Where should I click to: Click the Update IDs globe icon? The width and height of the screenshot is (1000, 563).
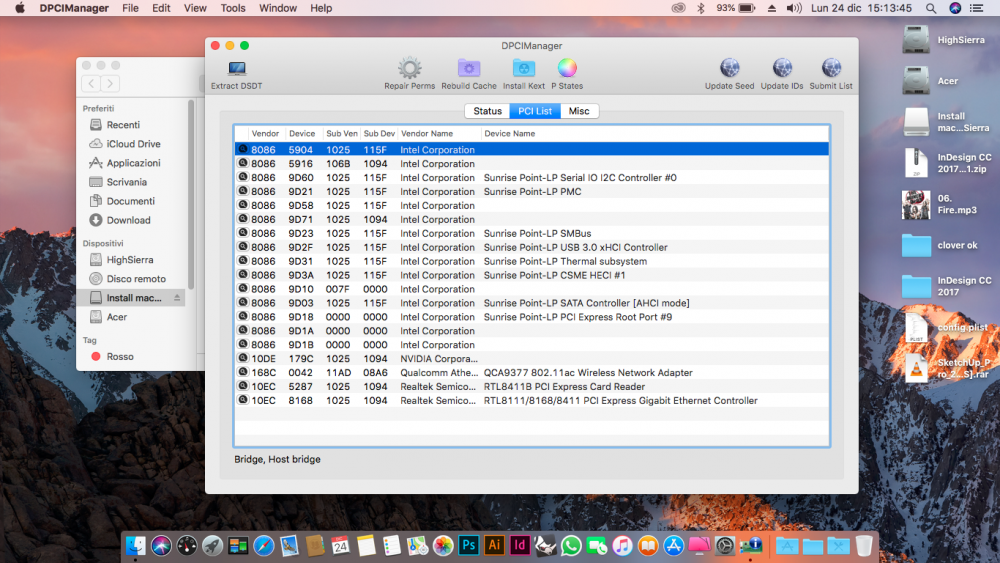tap(782, 68)
